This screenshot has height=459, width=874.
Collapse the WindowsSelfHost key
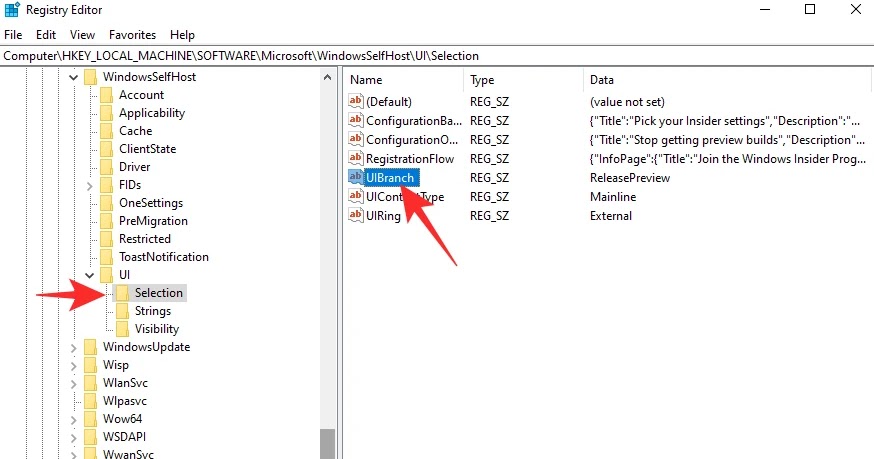74,78
